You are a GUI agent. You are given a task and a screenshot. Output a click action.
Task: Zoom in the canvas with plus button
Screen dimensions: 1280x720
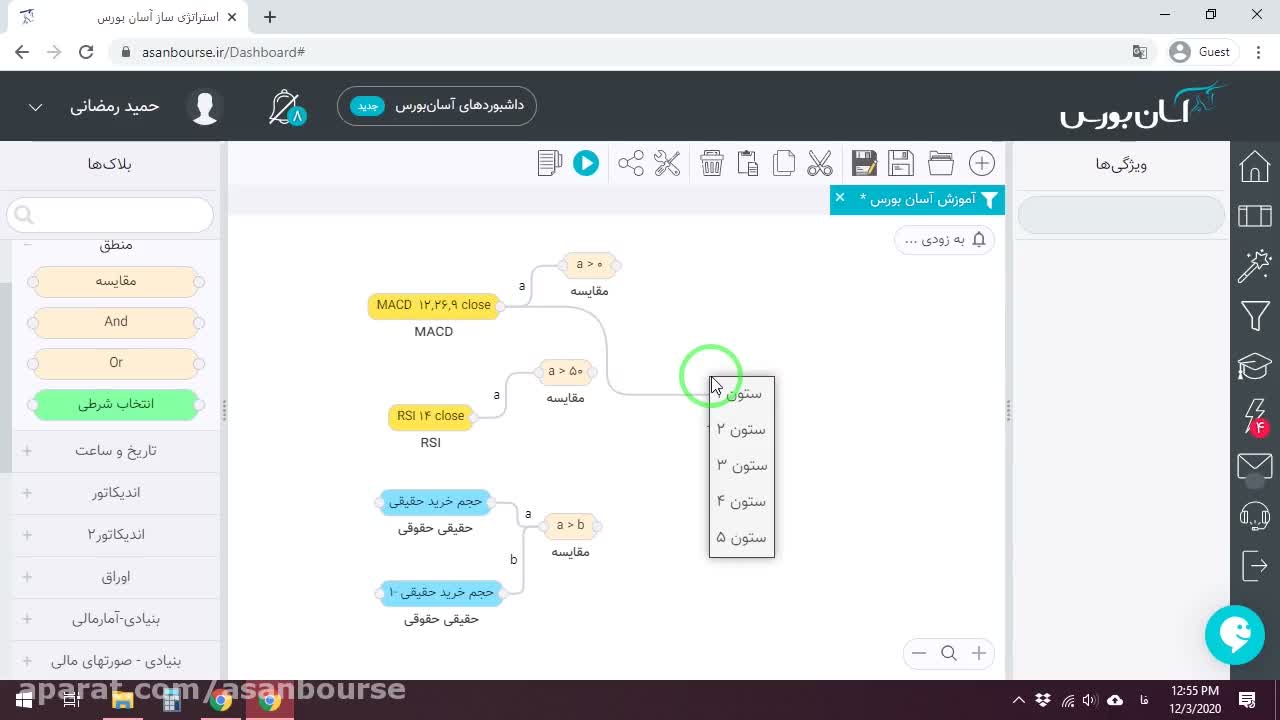(x=979, y=653)
